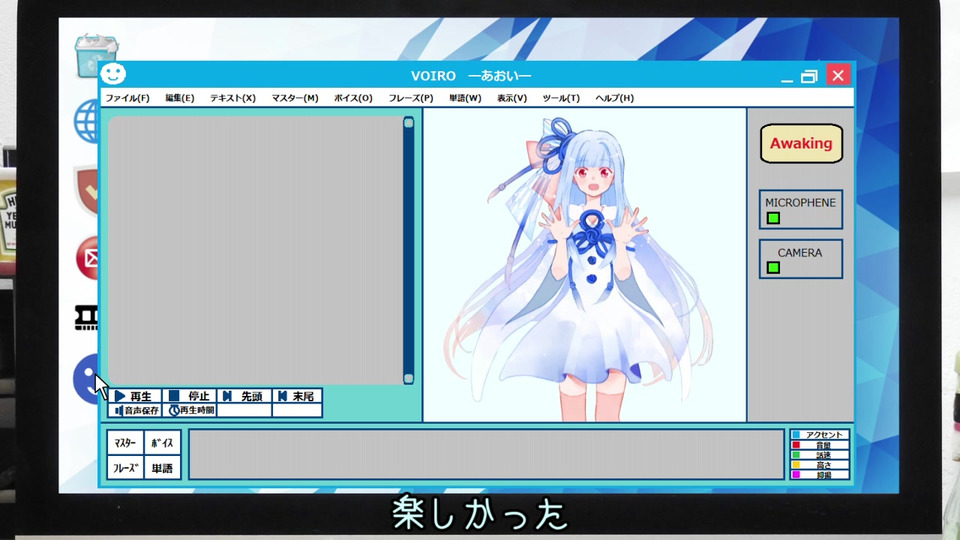
Task: Open the 編集(E) menu
Action: click(179, 98)
